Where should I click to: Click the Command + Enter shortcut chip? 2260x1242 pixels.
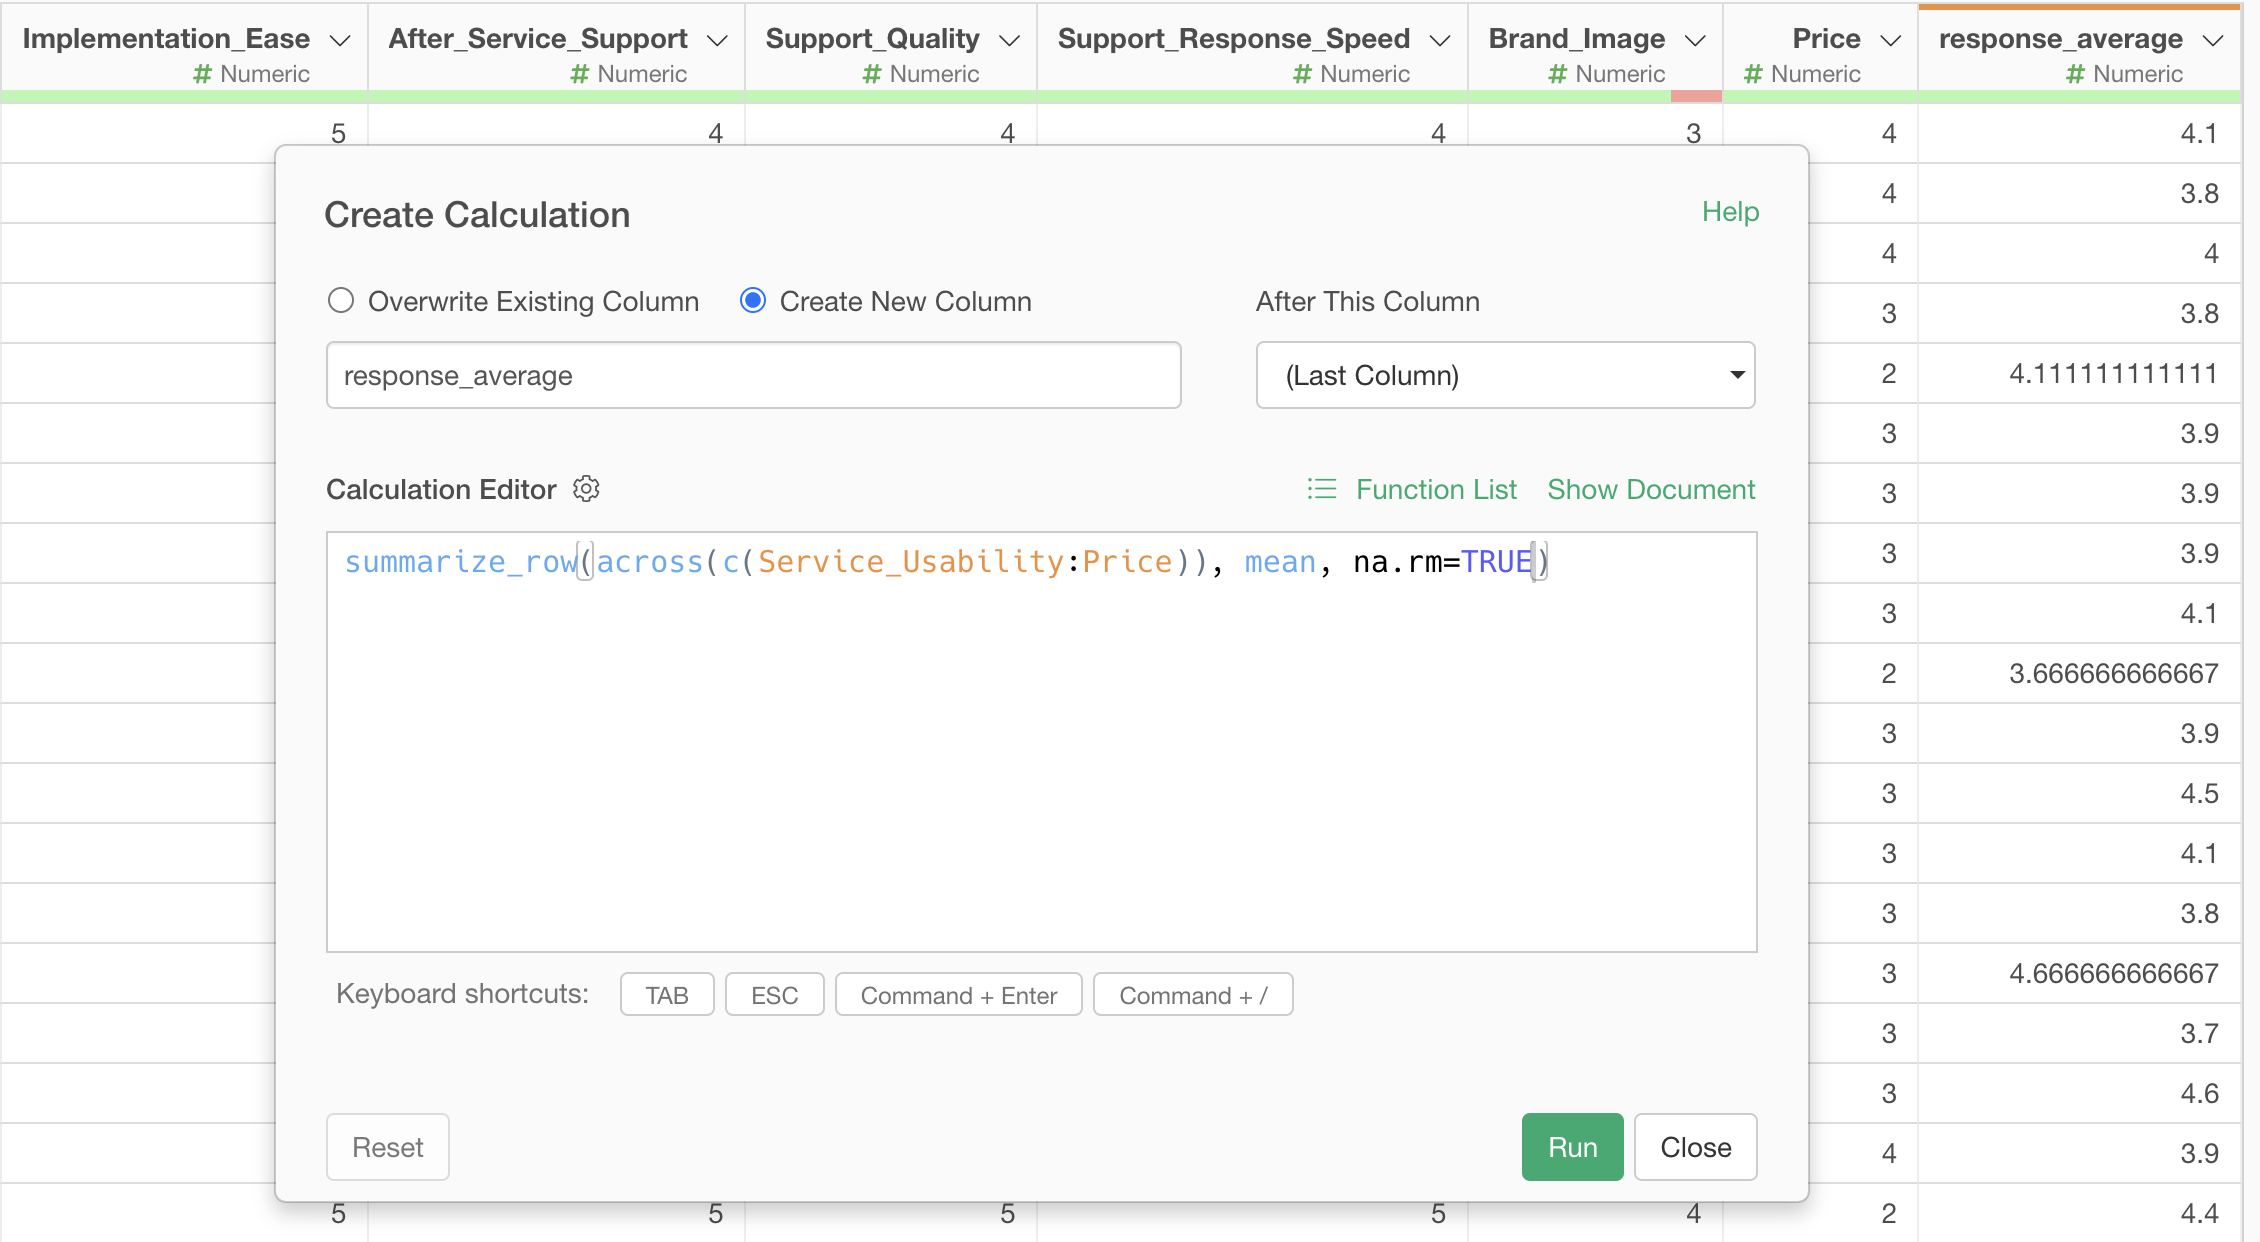pos(958,995)
